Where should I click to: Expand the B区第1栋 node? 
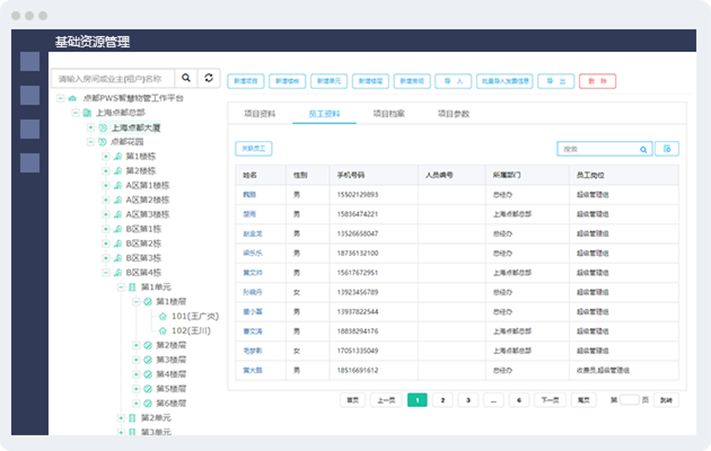106,229
